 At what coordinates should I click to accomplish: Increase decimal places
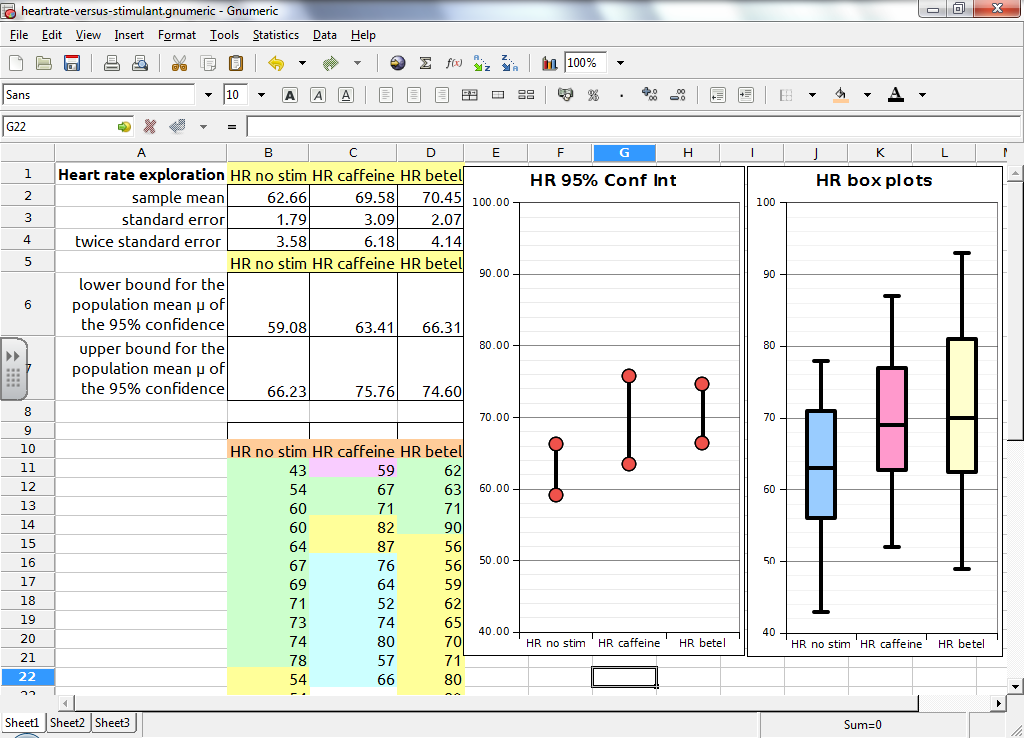coord(650,95)
